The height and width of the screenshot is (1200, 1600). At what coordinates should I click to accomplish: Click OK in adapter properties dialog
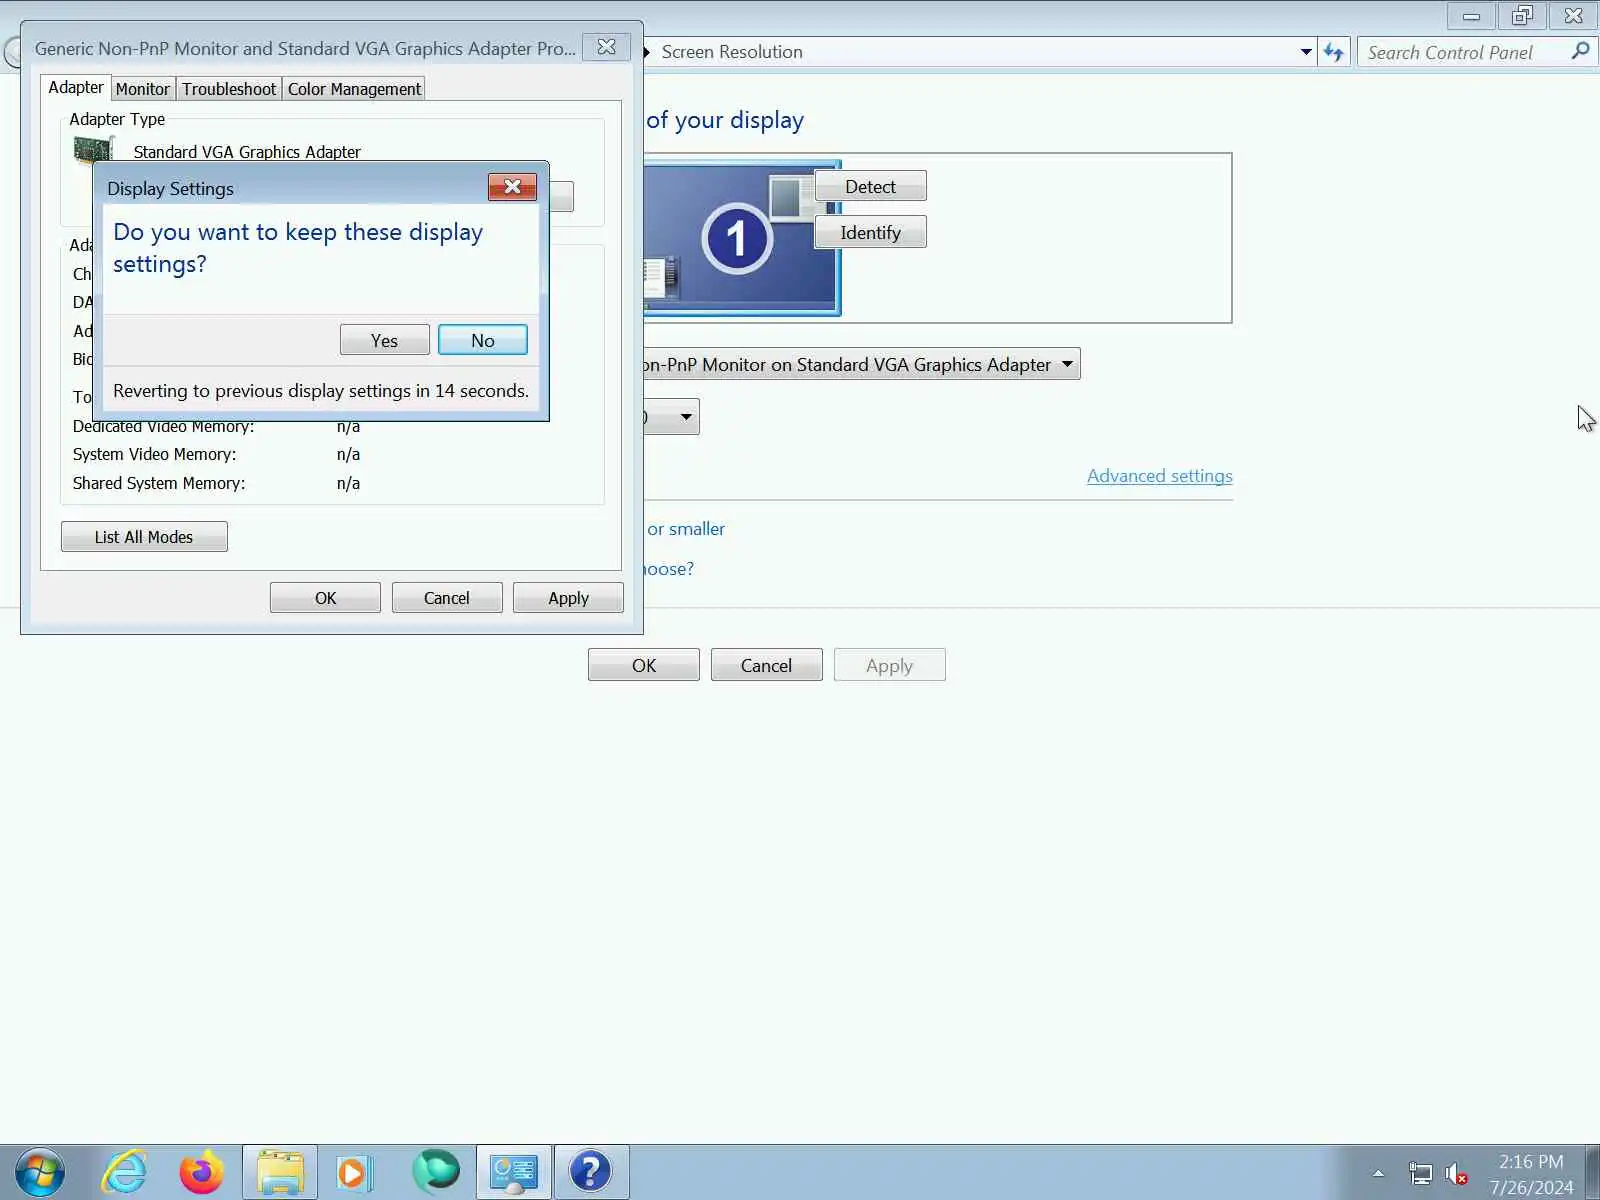point(325,598)
